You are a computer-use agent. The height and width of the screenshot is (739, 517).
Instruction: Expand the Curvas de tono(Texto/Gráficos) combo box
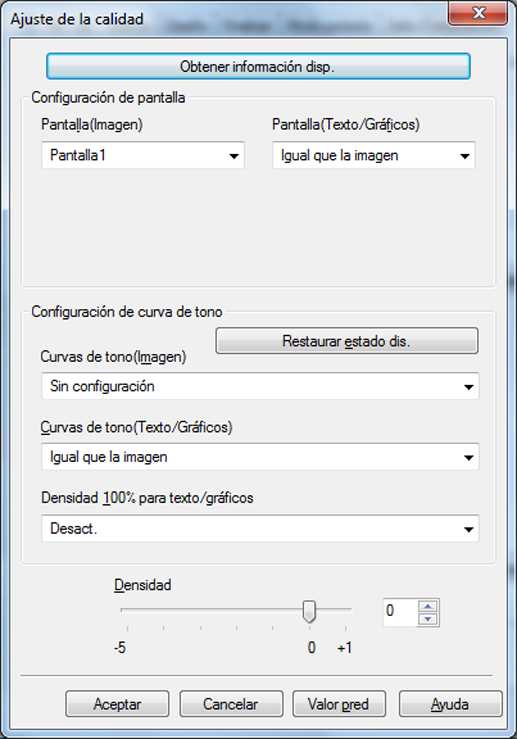[260, 457]
